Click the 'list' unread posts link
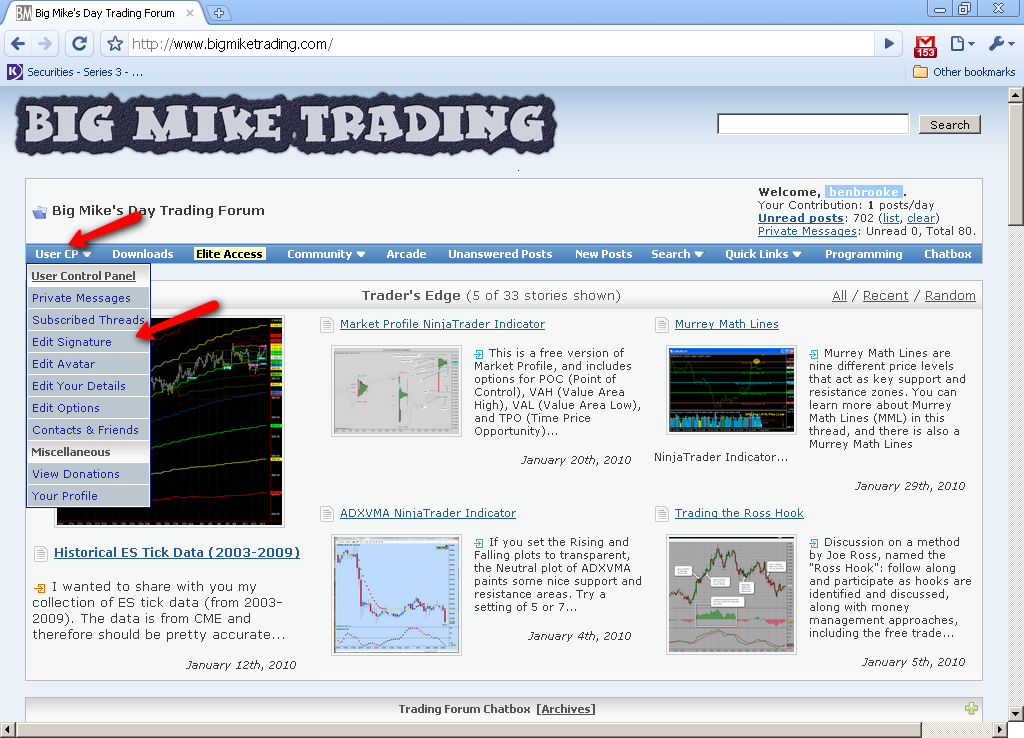The height and width of the screenshot is (738, 1024). pyautogui.click(x=891, y=218)
